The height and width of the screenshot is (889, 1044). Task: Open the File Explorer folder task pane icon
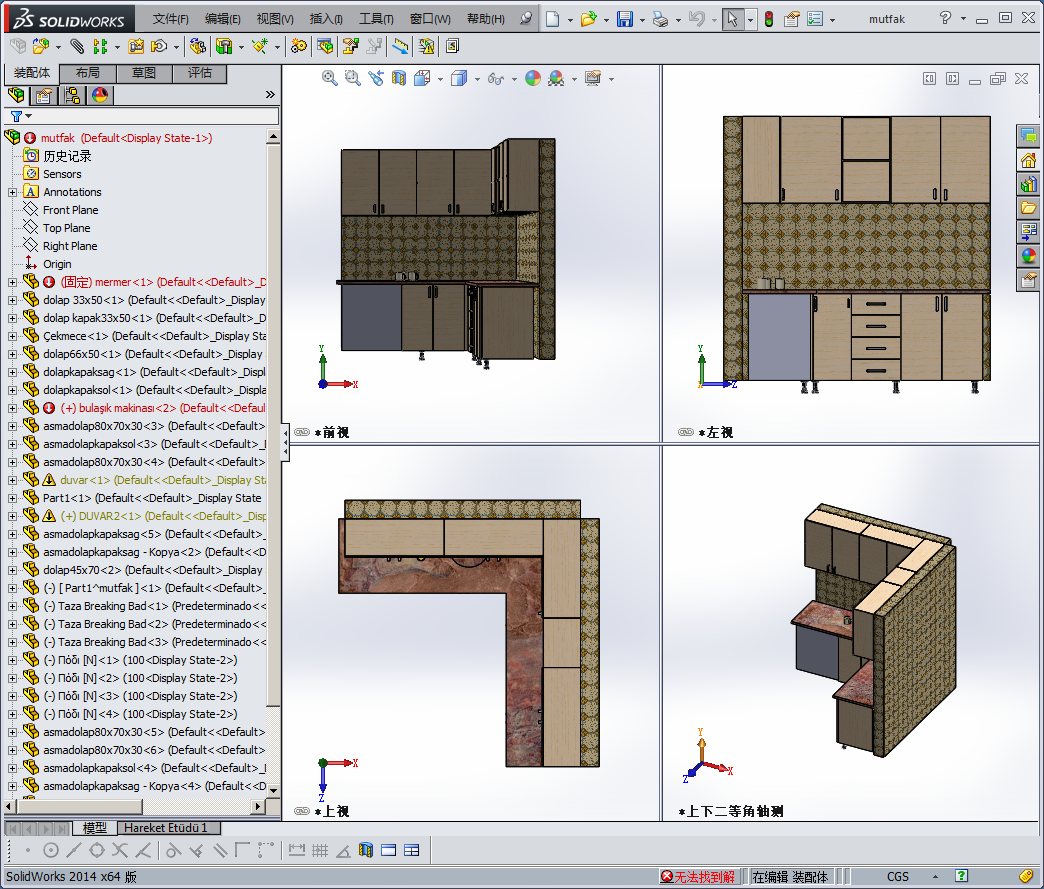(x=1028, y=208)
